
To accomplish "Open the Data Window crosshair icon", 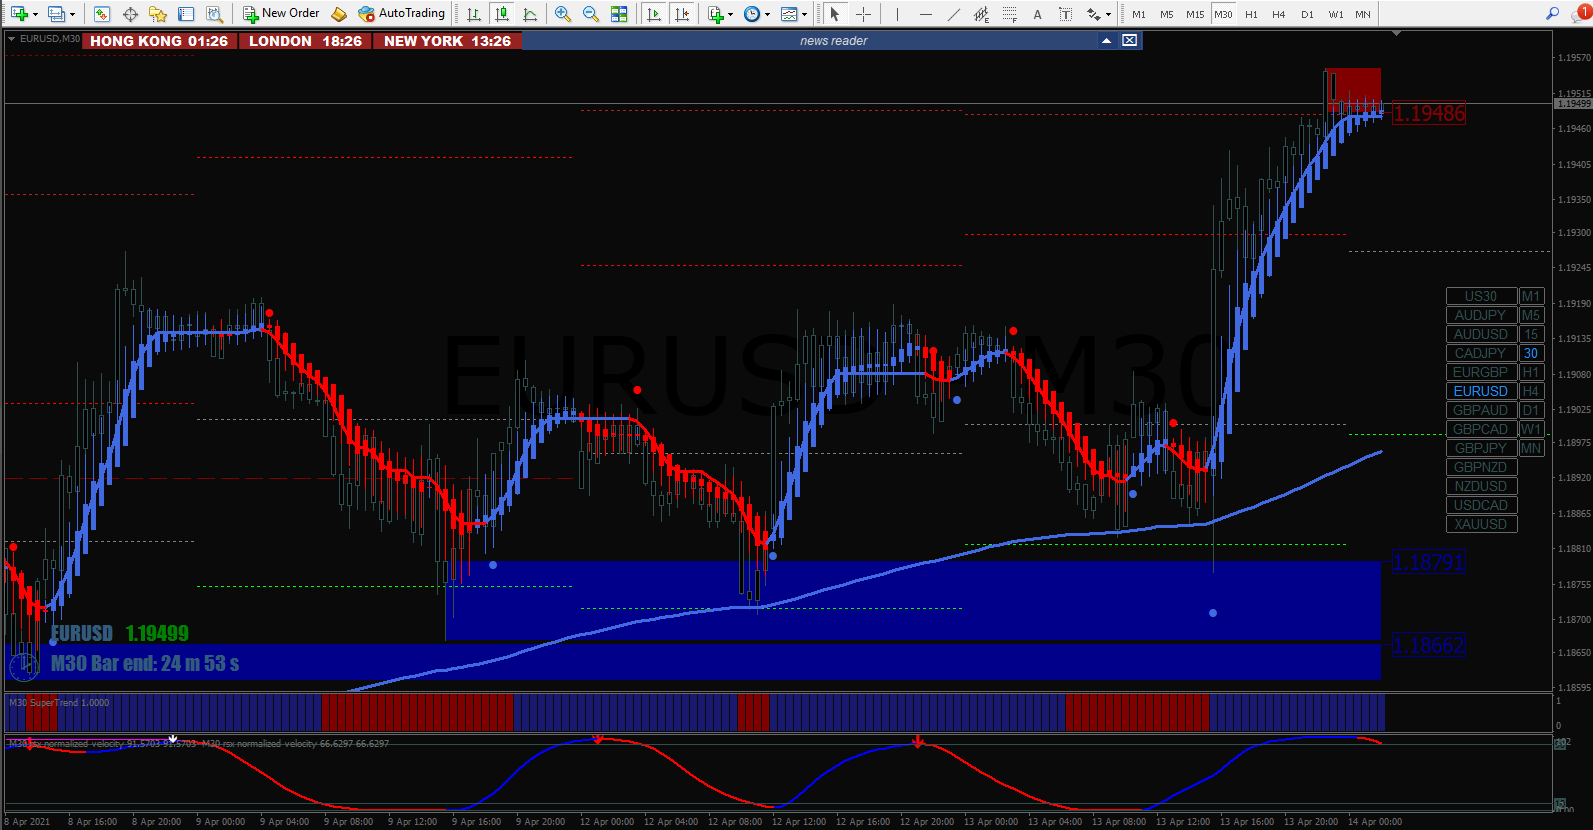I will click(130, 14).
